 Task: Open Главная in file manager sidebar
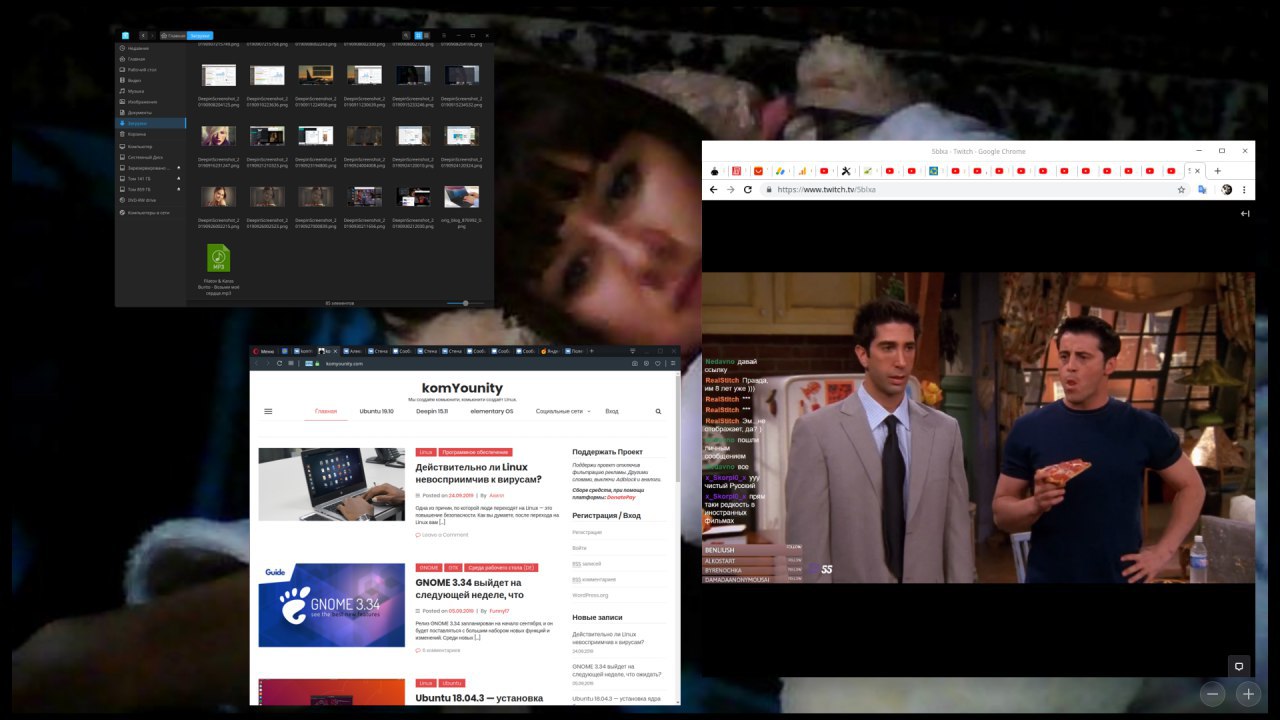click(150, 59)
